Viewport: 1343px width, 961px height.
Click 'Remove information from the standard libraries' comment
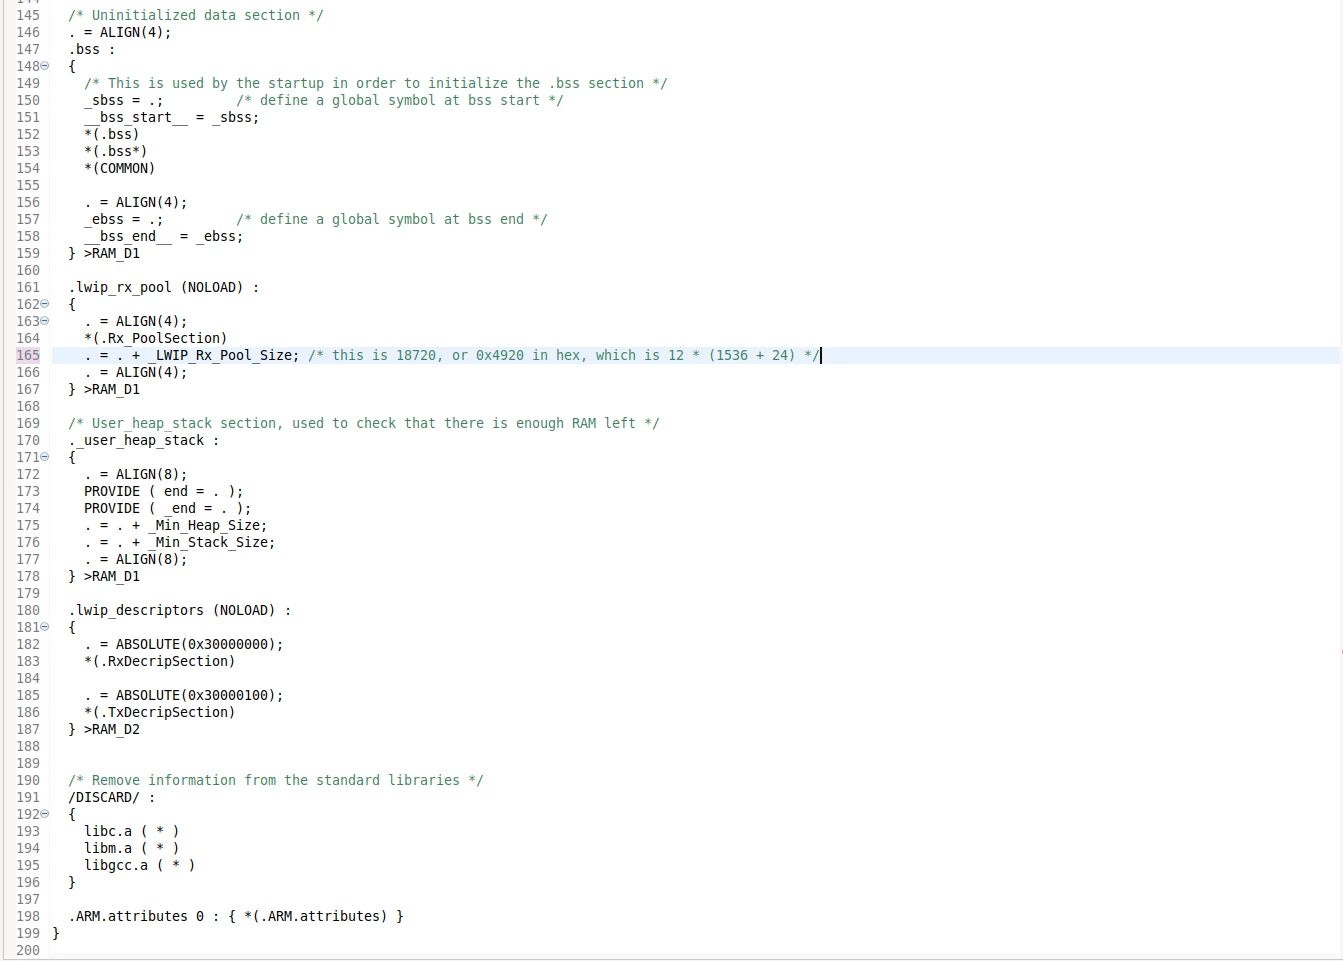pyautogui.click(x=275, y=780)
